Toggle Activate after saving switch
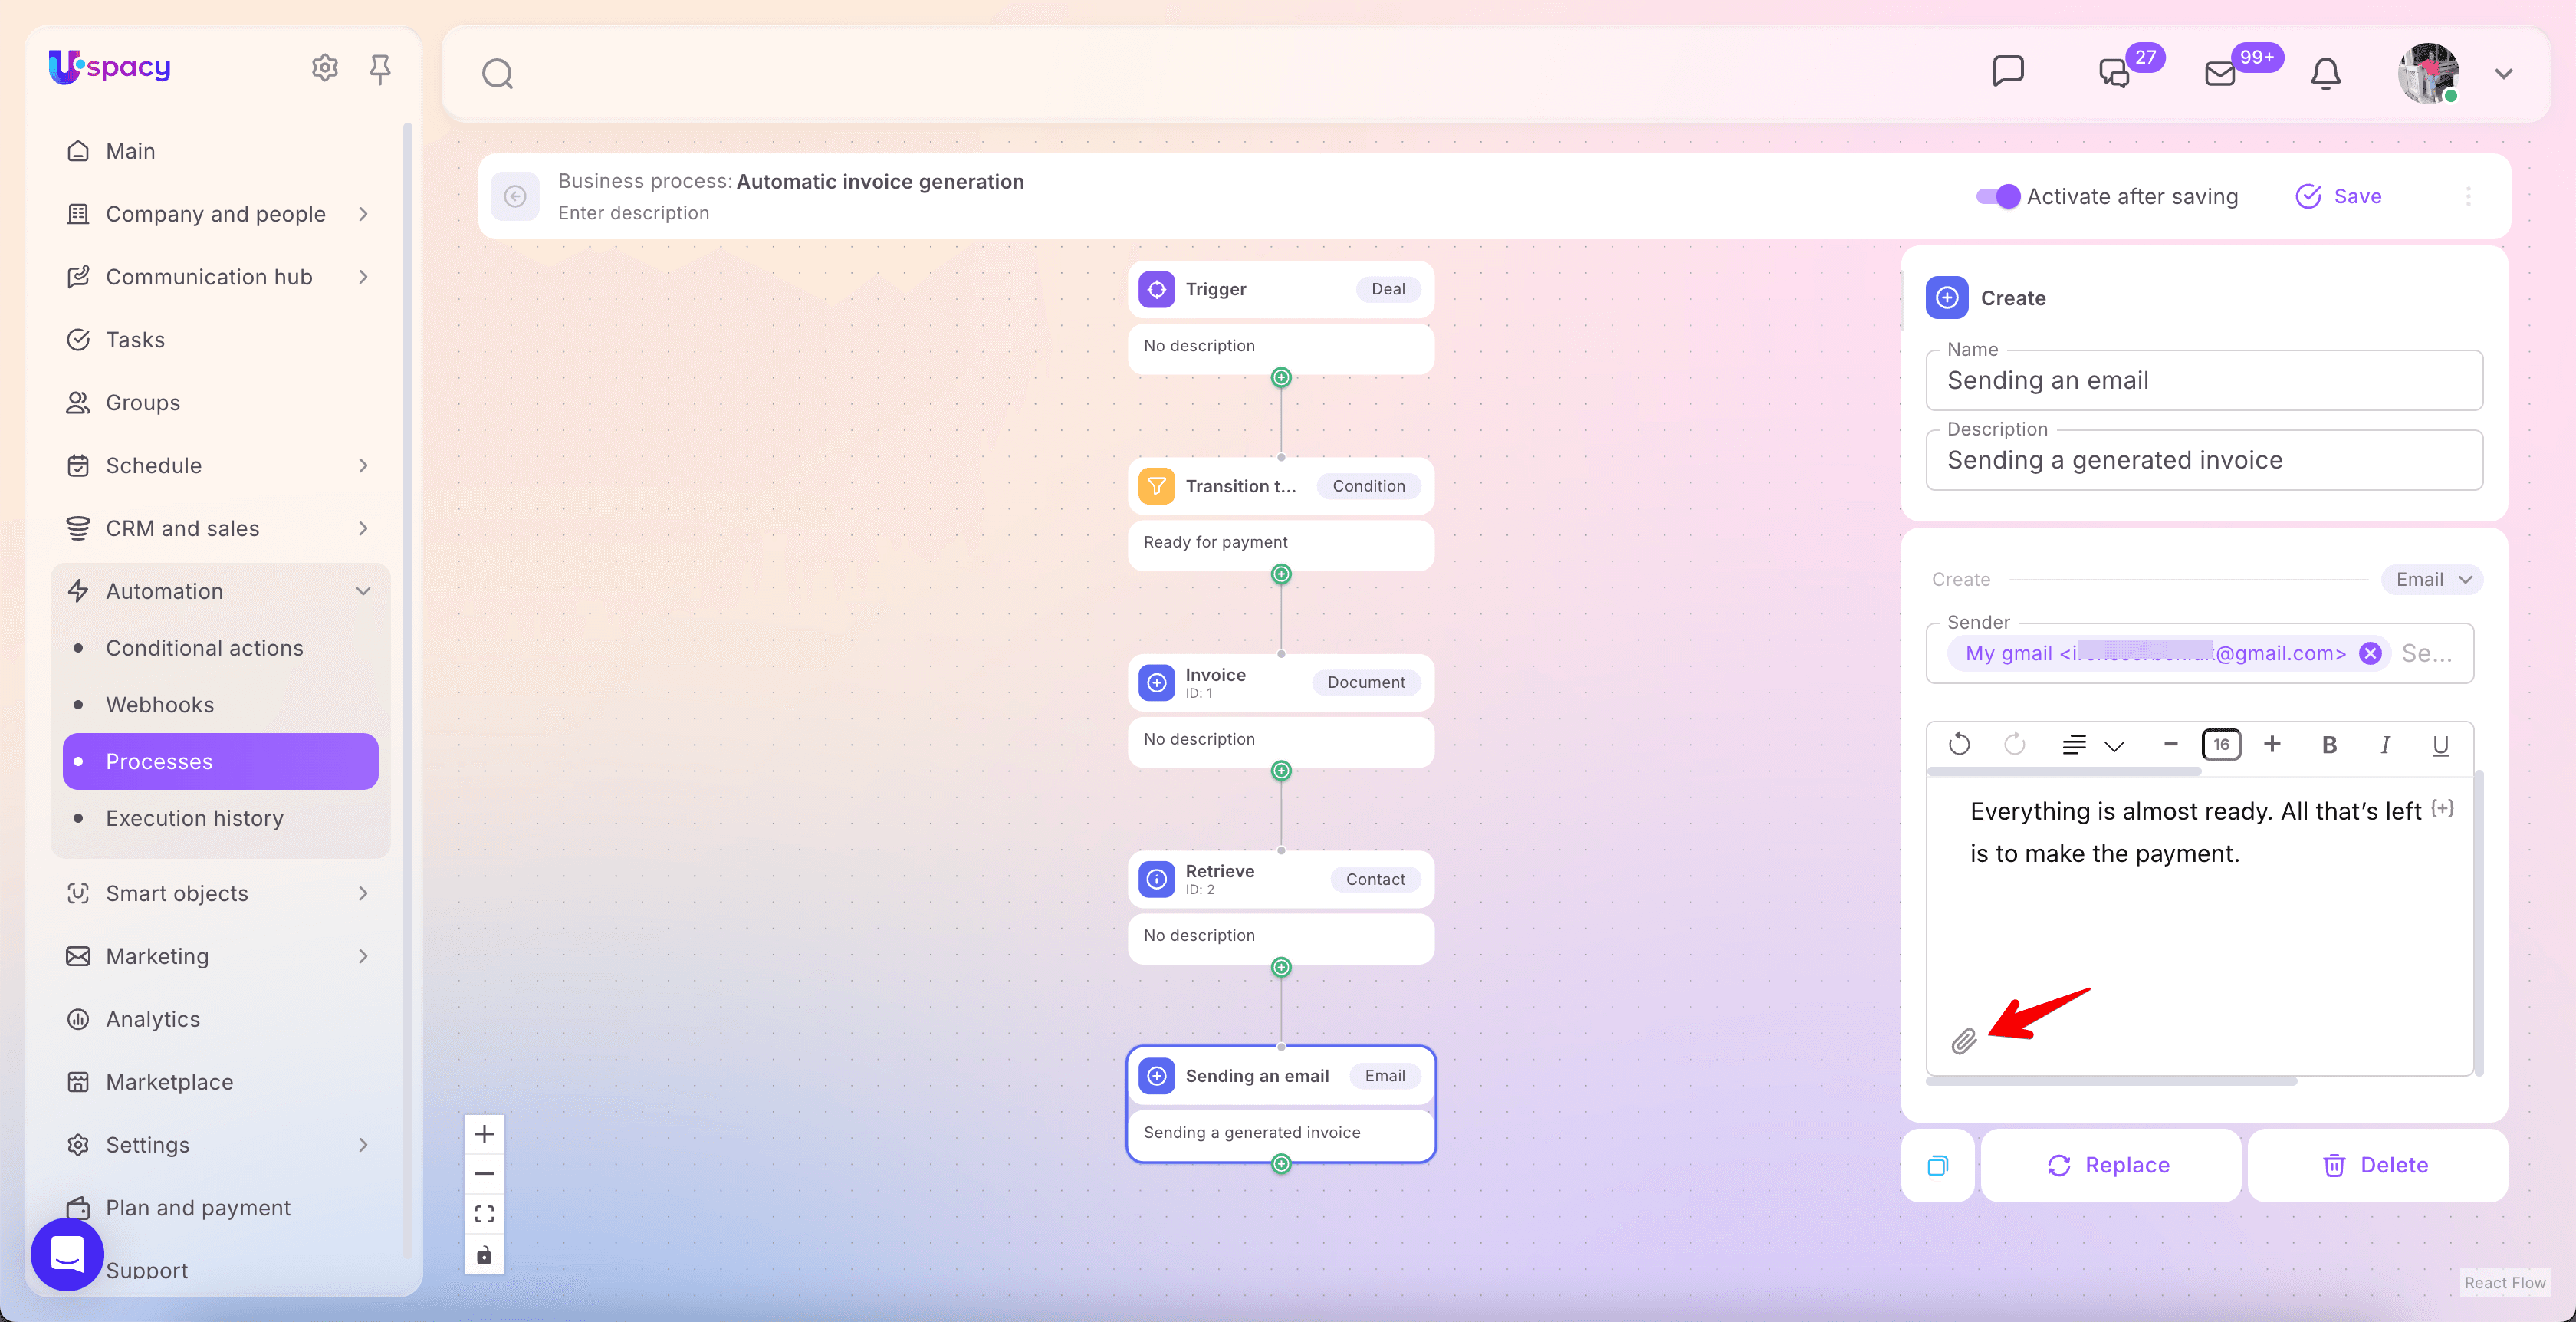 tap(1998, 196)
